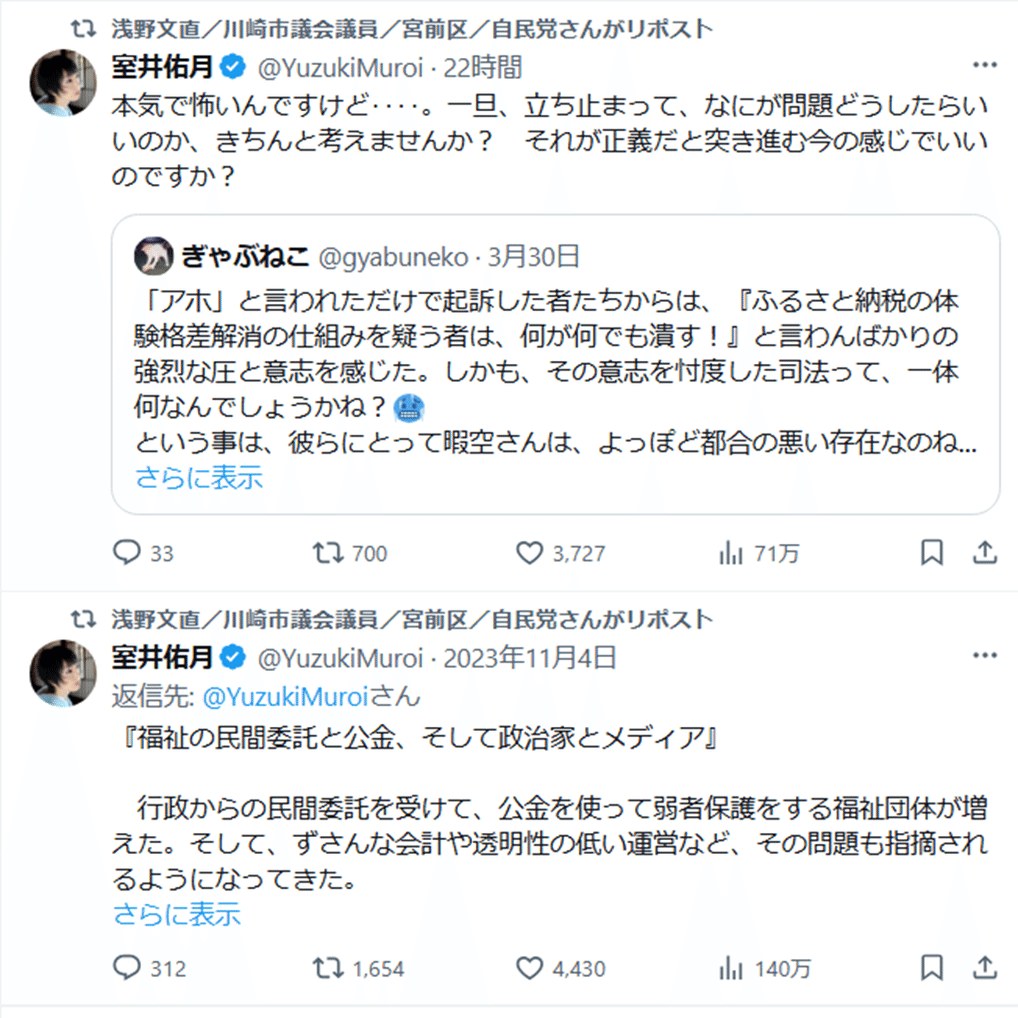Open ぎゃぶねこ quoted post profile avatar
Screen dimensions: 1018x1018
point(153,257)
